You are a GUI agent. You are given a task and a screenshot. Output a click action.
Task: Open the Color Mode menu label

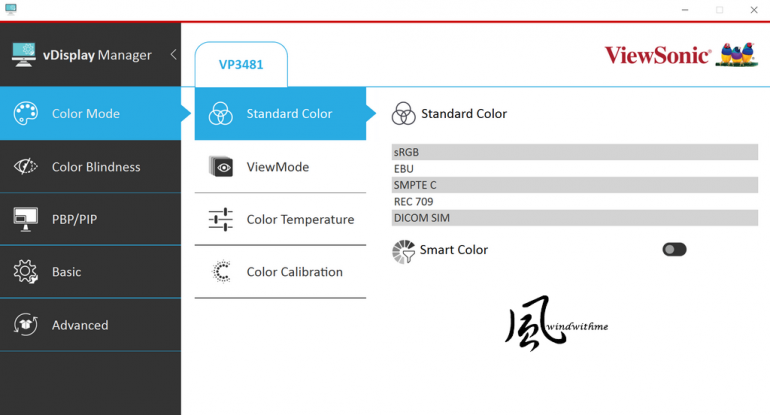point(86,113)
